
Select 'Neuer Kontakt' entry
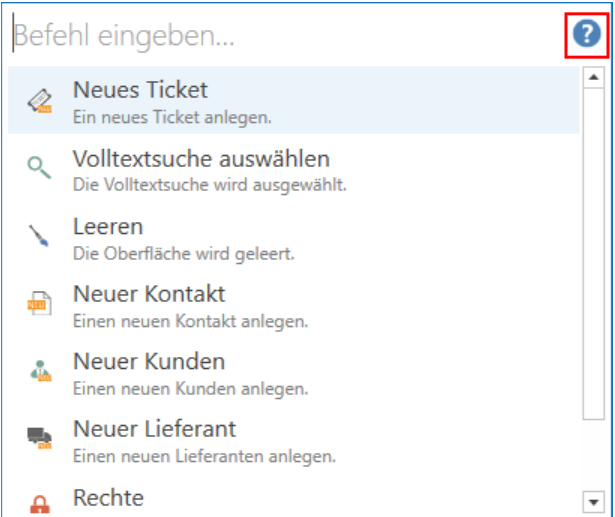(149, 294)
